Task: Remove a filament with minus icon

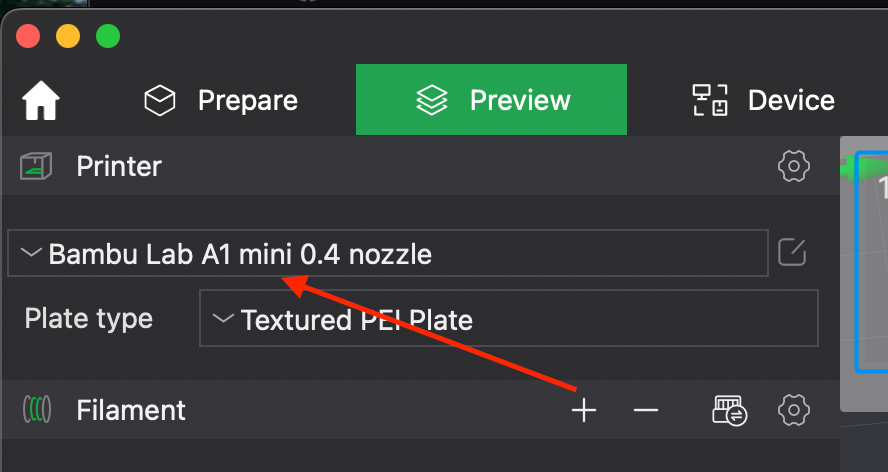Action: pos(646,410)
